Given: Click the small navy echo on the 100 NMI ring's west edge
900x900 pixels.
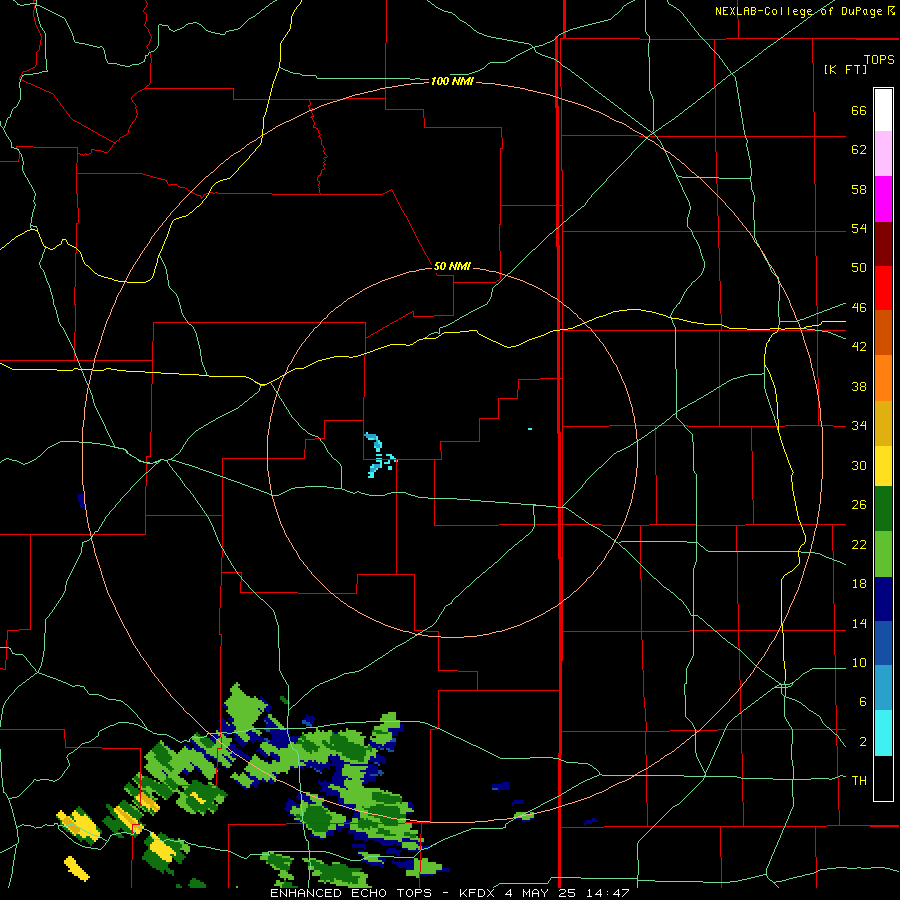Looking at the screenshot, I should pyautogui.click(x=82, y=500).
